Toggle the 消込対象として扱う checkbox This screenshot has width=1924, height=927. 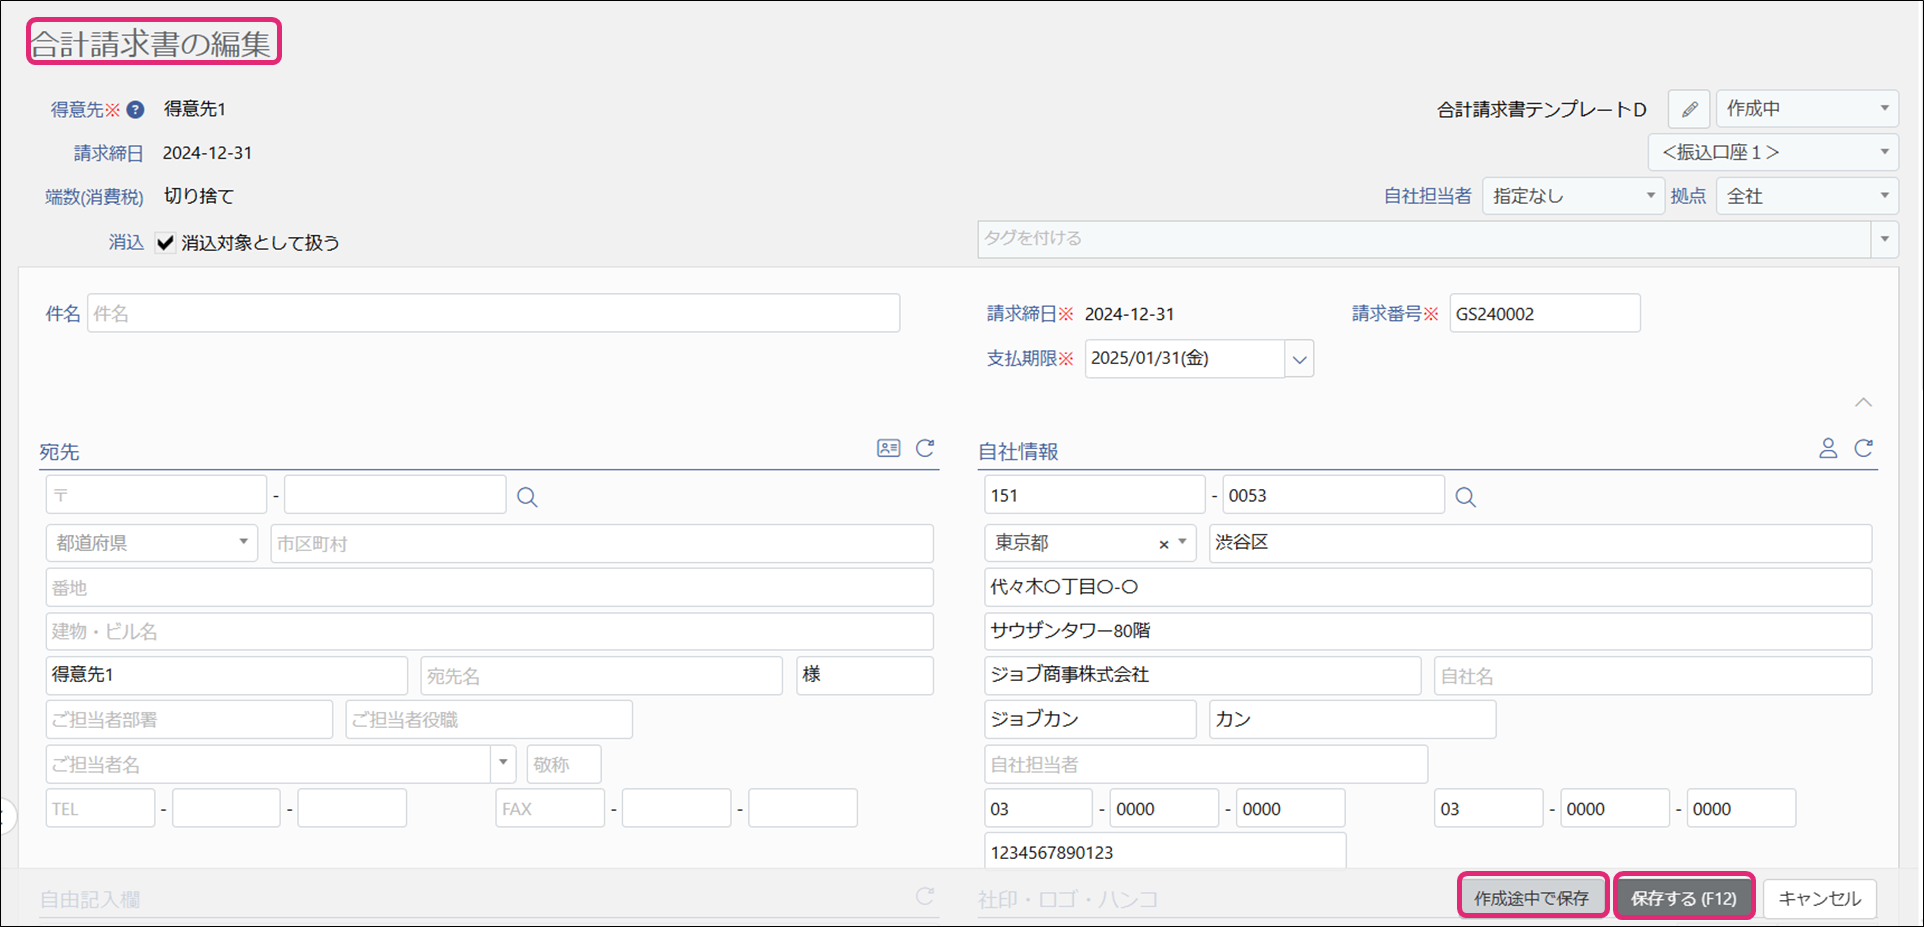coord(166,243)
